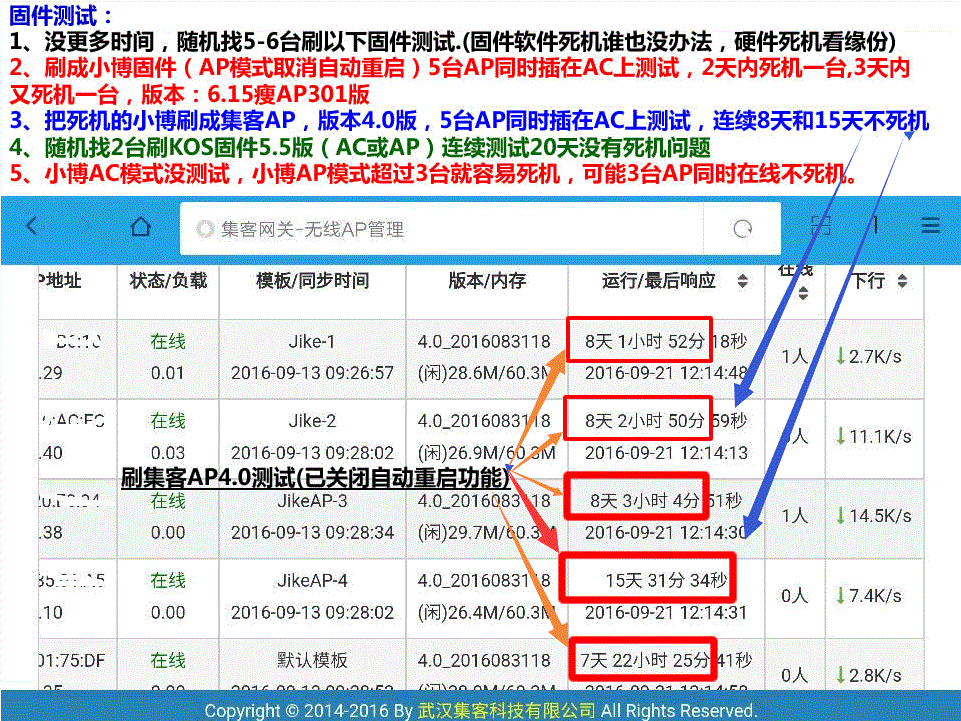
Task: Open the browser home page icon
Action: pos(141,227)
